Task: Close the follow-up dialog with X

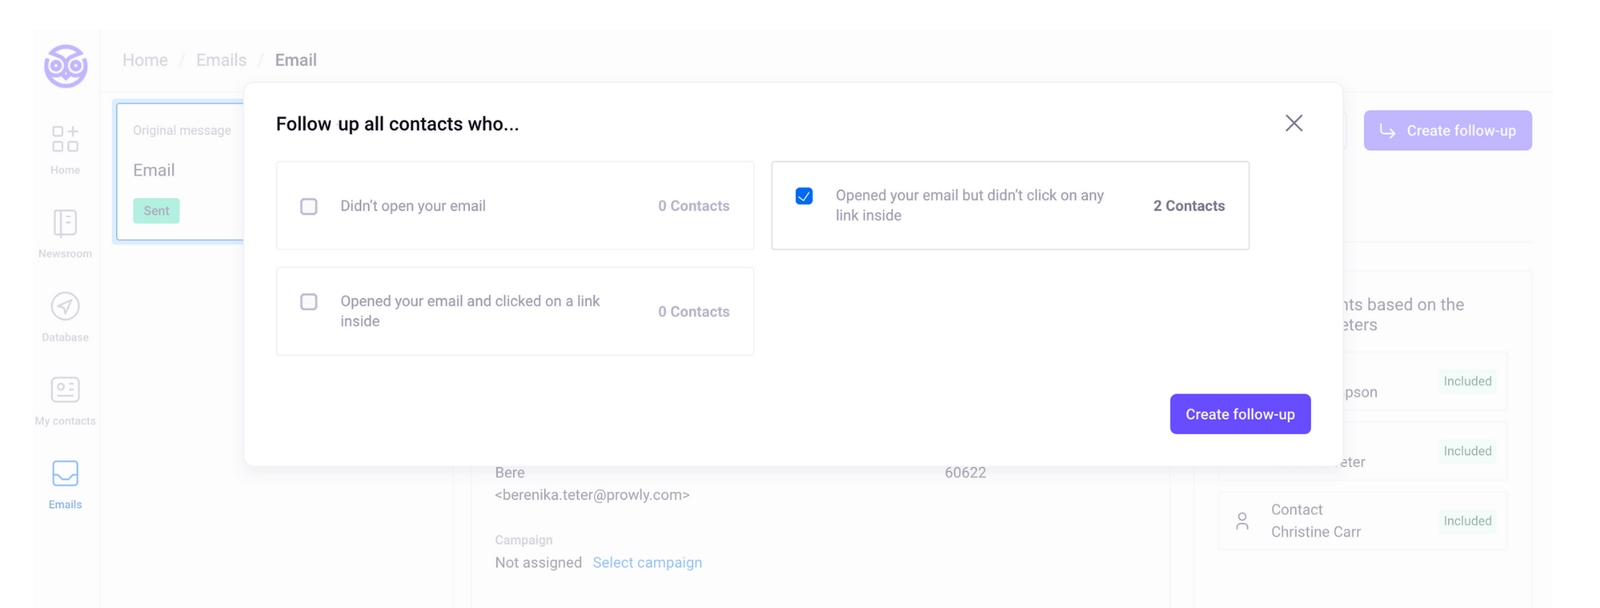Action: coord(1294,123)
